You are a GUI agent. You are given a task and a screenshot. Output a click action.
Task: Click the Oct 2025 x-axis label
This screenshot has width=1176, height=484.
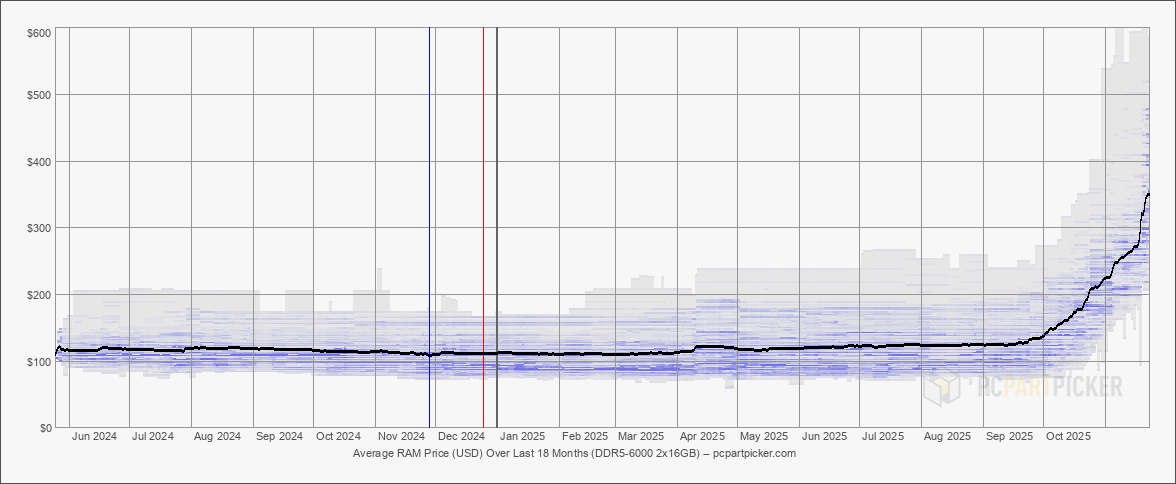point(1068,436)
